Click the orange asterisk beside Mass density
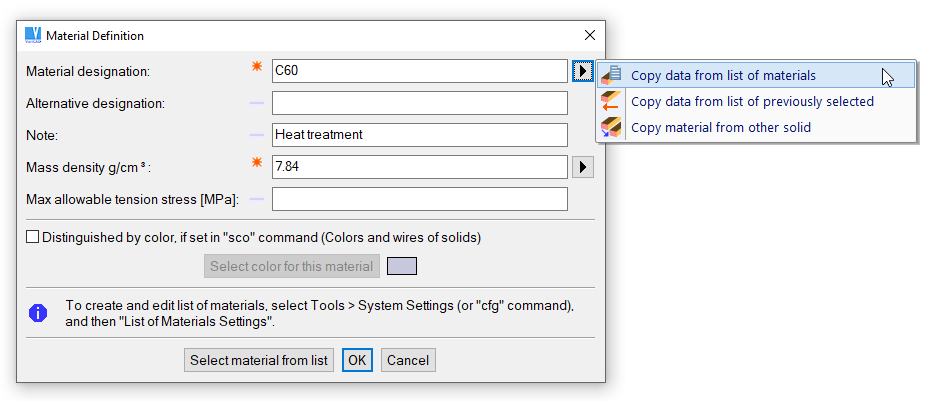Screen dimensions: 932x401 (x=257, y=164)
